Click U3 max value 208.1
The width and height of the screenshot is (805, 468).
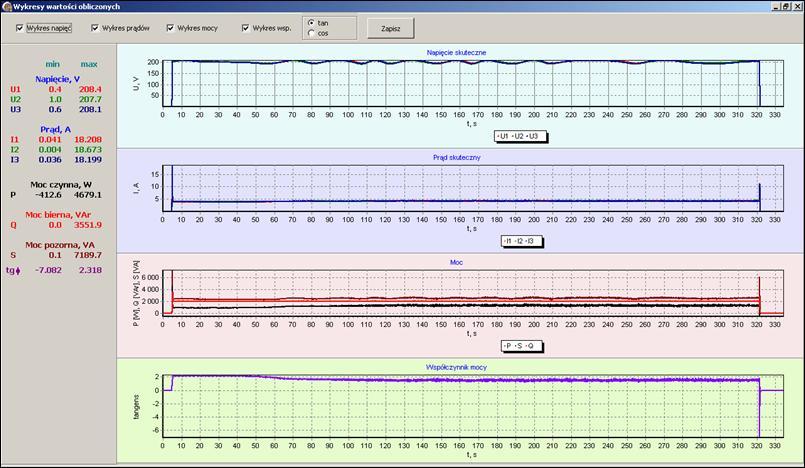click(90, 109)
